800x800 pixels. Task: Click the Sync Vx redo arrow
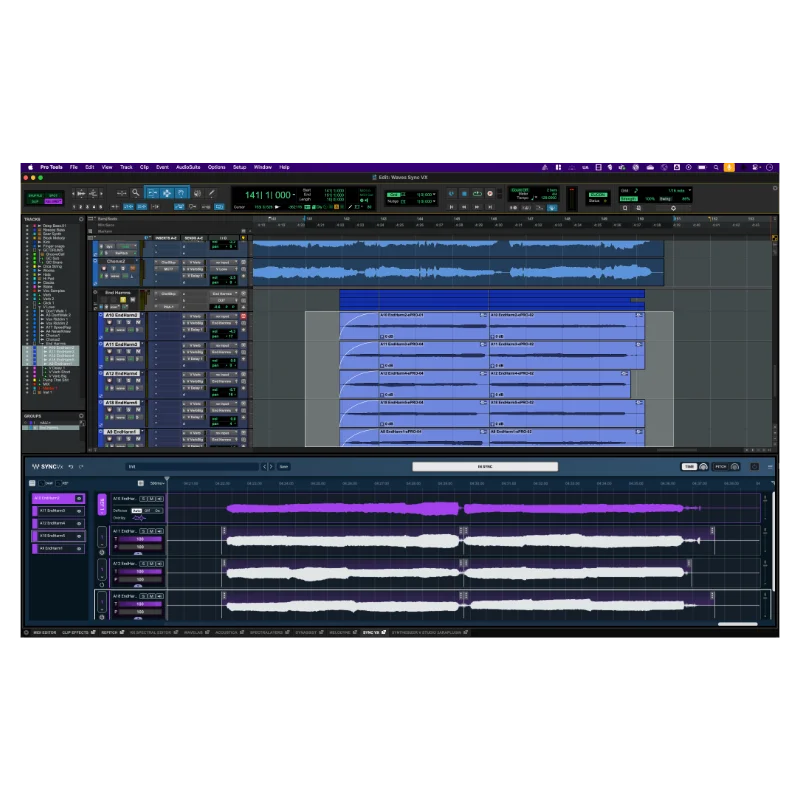click(x=81, y=466)
